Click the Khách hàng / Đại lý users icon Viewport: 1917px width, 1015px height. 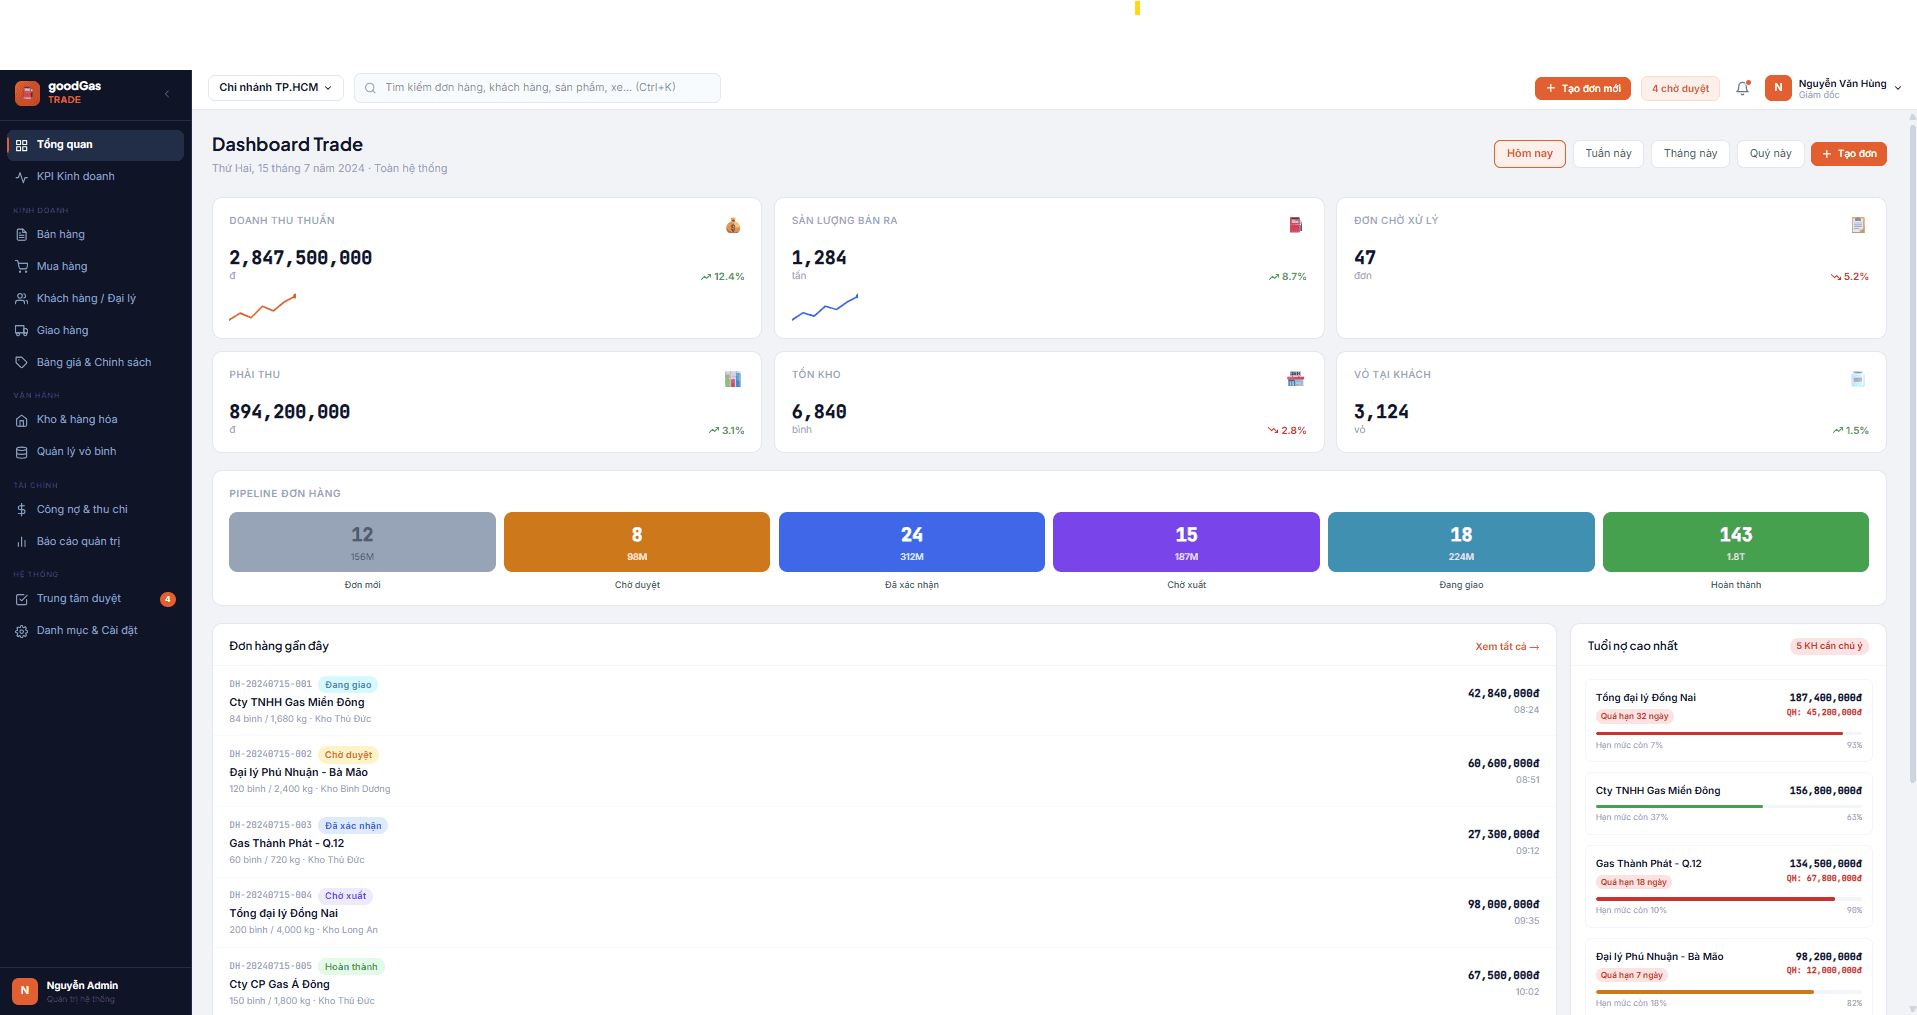pyautogui.click(x=21, y=299)
